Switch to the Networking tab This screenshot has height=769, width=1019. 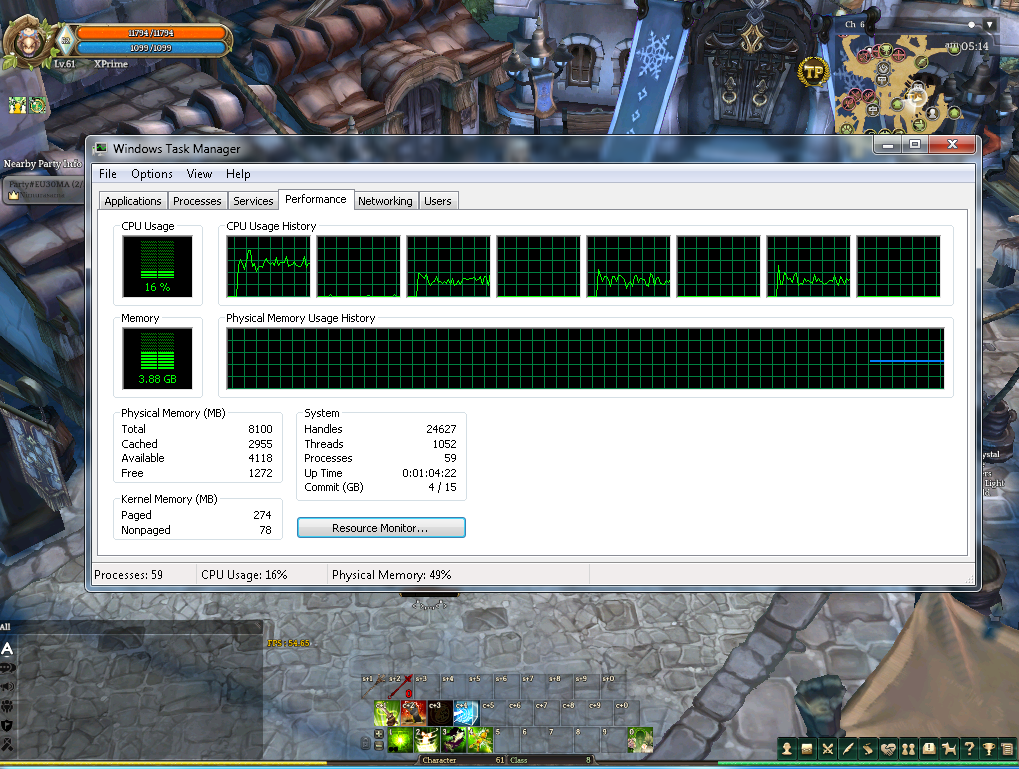385,201
